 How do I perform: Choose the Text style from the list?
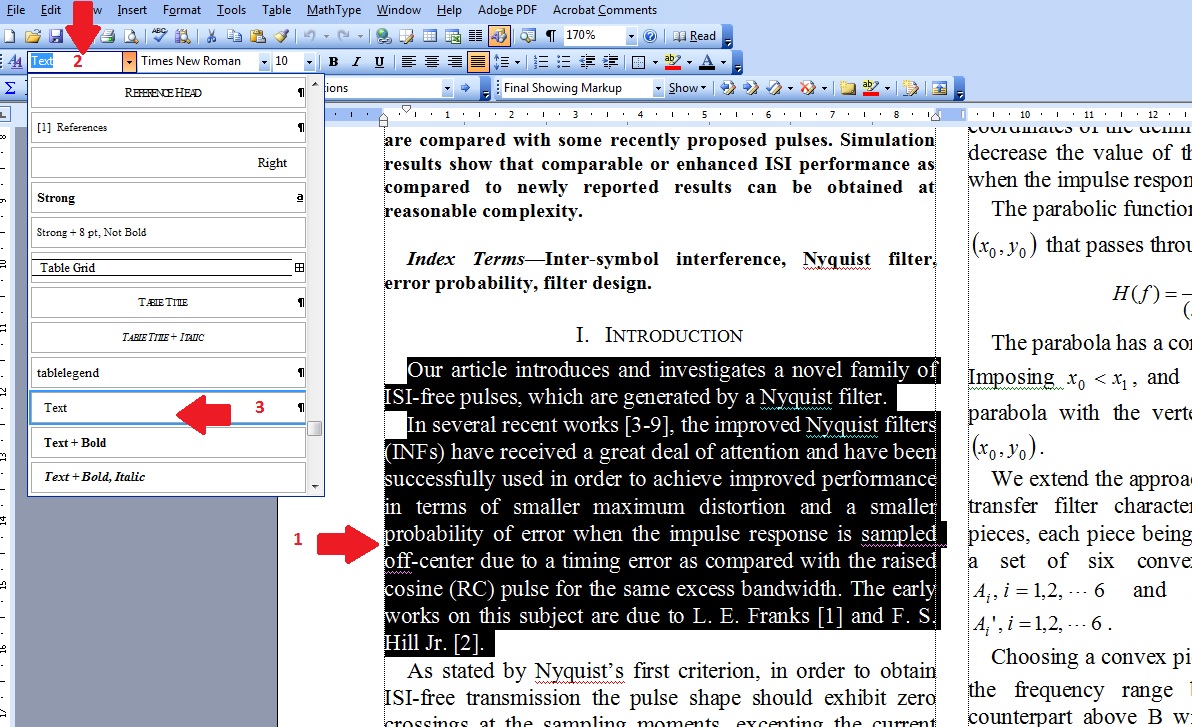pyautogui.click(x=168, y=408)
